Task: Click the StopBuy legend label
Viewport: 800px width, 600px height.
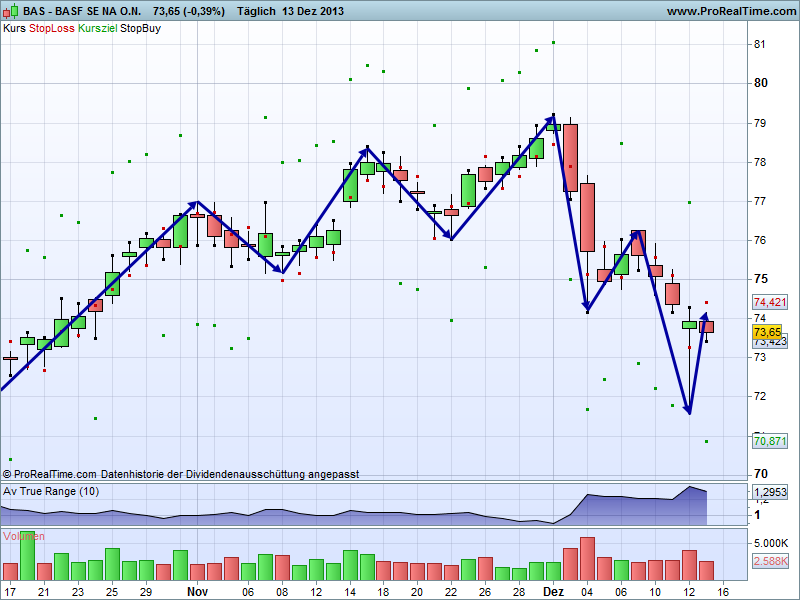Action: click(x=140, y=29)
